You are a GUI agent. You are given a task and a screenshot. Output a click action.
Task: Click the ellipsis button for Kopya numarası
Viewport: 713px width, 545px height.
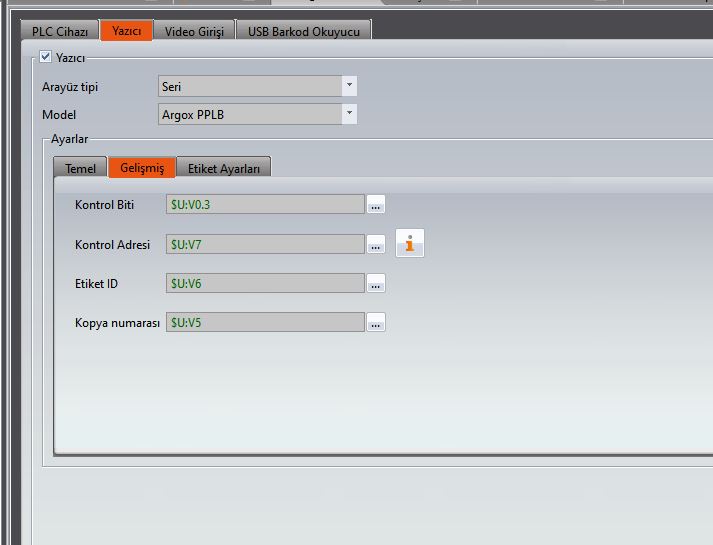click(x=376, y=323)
